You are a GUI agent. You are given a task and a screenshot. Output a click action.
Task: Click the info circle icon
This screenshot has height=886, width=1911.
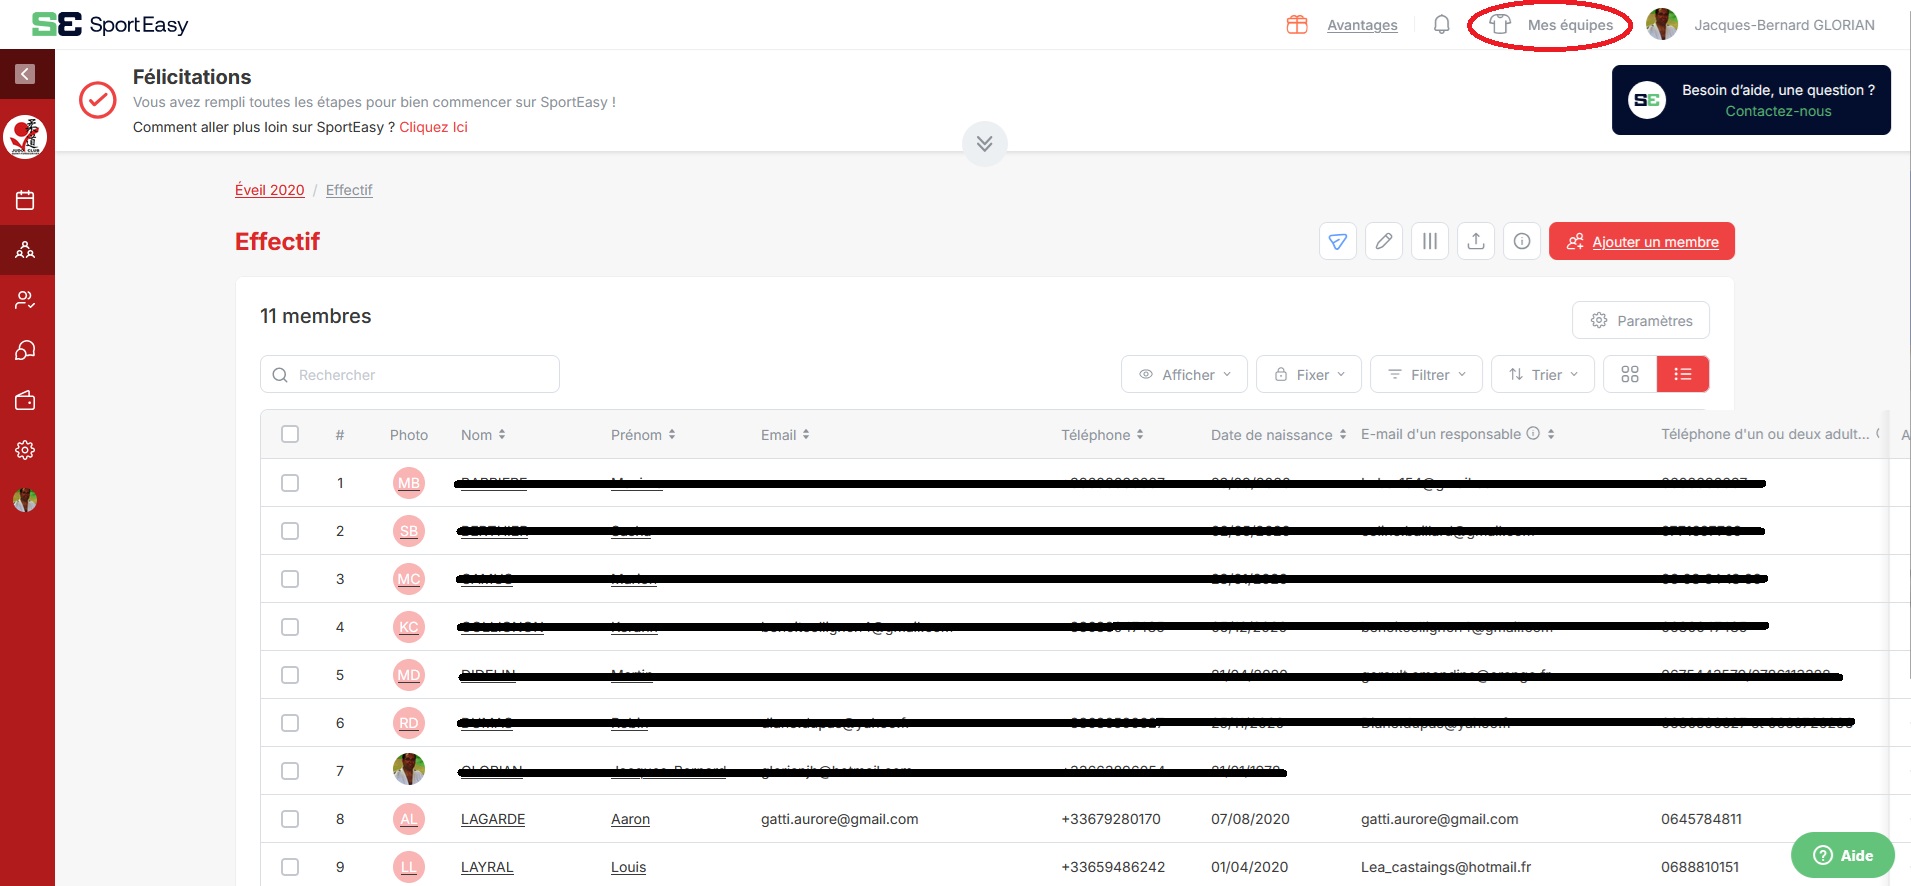(1521, 241)
